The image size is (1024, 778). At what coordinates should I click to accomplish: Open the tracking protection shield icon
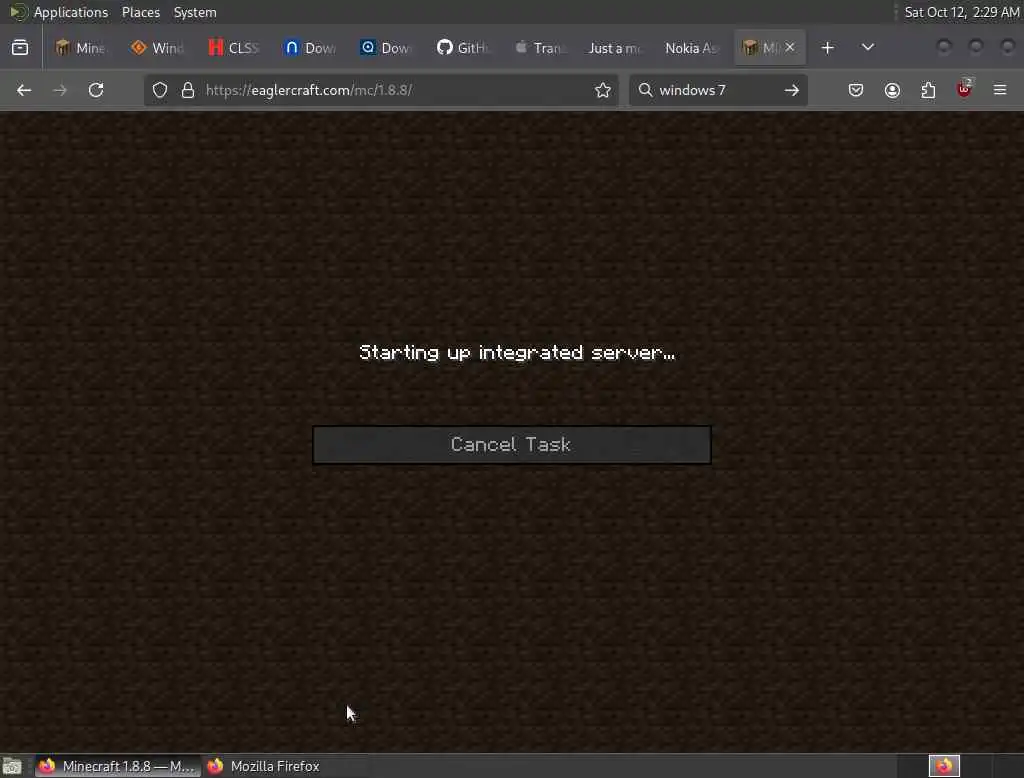160,90
